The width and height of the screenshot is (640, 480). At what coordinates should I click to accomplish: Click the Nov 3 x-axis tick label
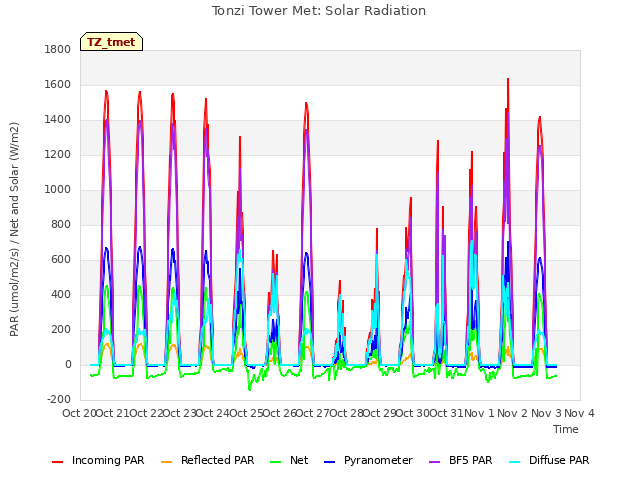tap(546, 413)
